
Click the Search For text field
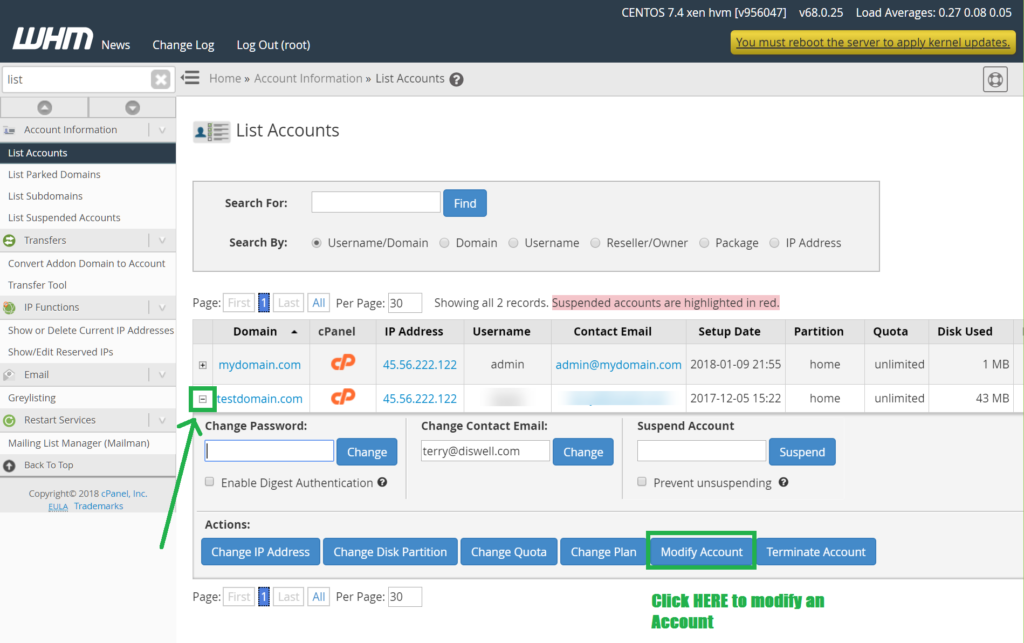(375, 202)
